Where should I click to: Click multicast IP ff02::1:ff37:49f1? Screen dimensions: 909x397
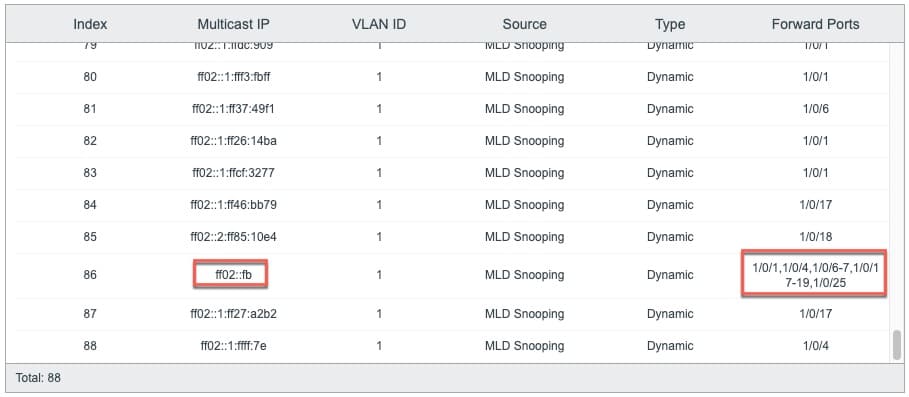[234, 109]
